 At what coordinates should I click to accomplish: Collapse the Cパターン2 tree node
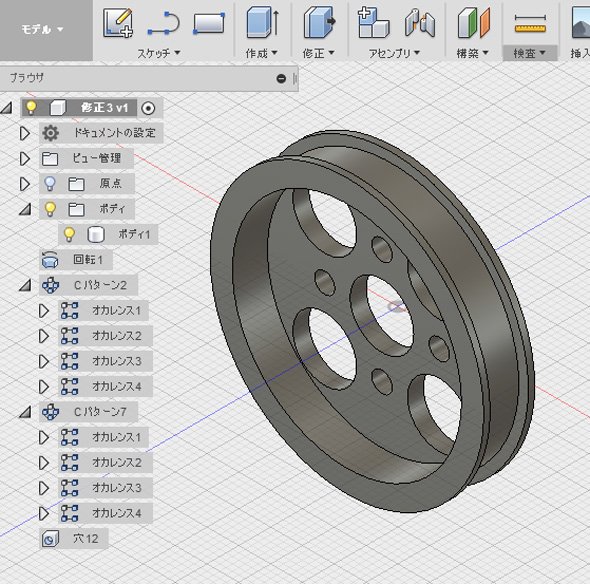[25, 285]
